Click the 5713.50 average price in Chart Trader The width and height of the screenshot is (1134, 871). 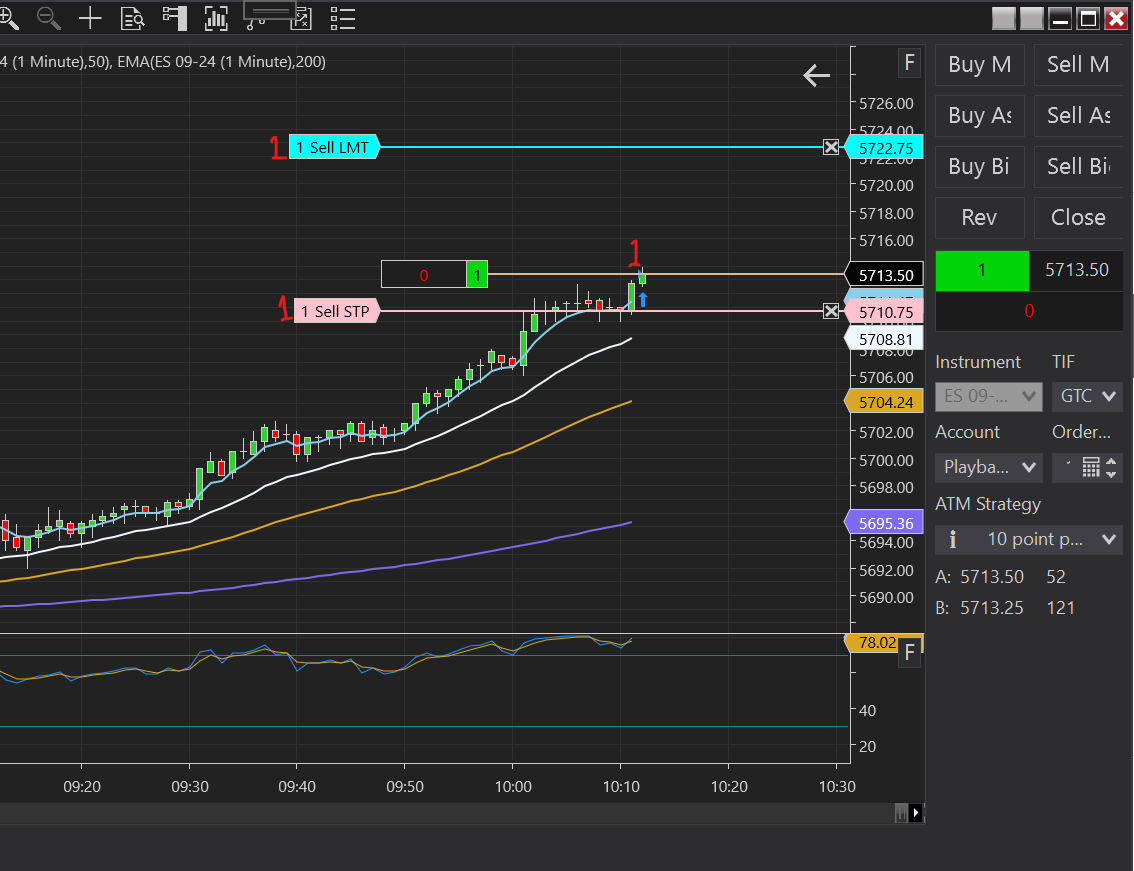[x=1076, y=271]
